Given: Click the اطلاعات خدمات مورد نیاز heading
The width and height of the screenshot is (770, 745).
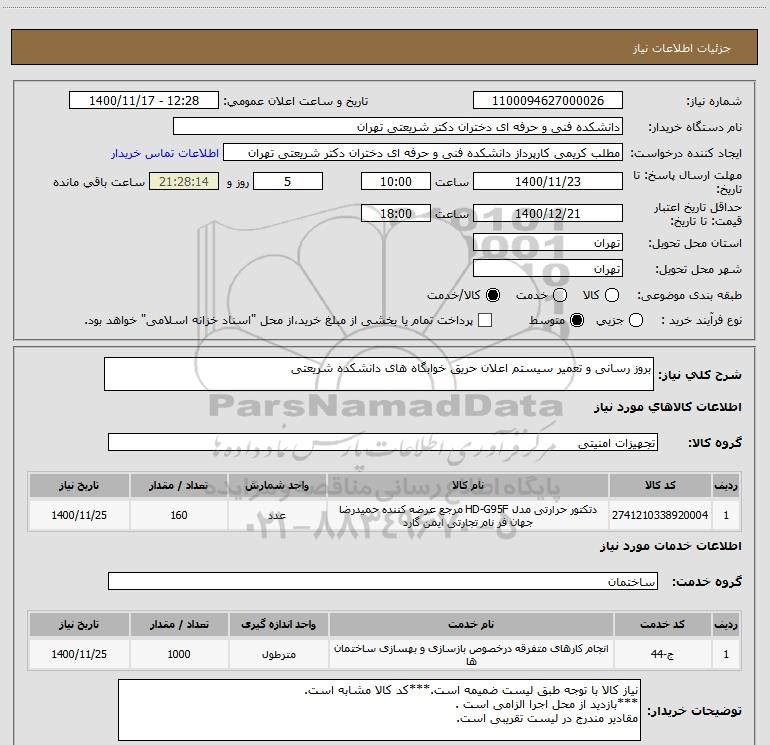Looking at the screenshot, I should pos(670,546).
